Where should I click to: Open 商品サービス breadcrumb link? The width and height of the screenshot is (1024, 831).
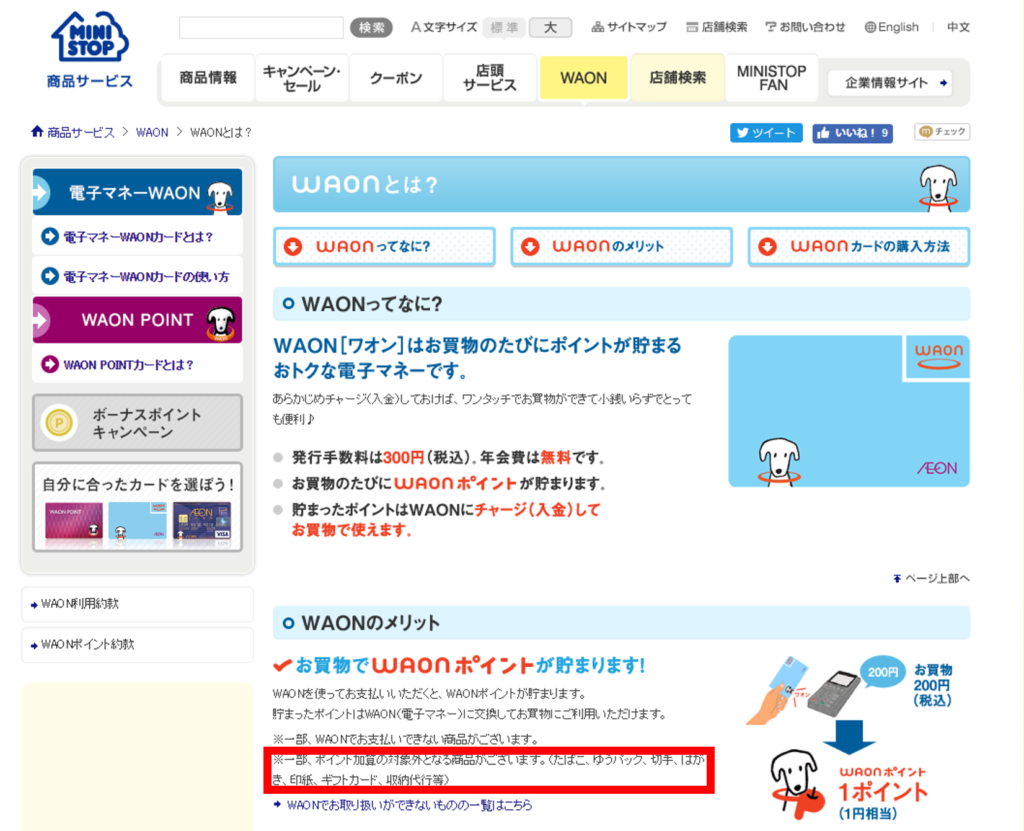pos(80,133)
